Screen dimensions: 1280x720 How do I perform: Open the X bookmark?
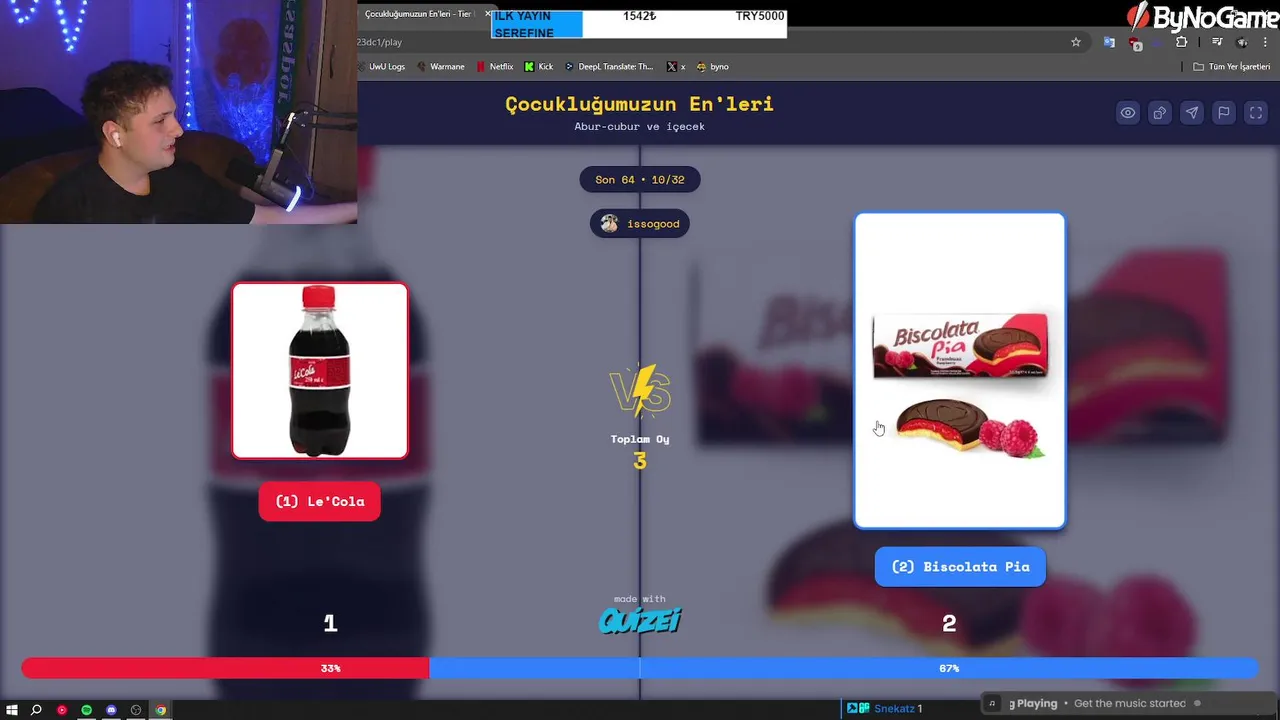point(676,67)
